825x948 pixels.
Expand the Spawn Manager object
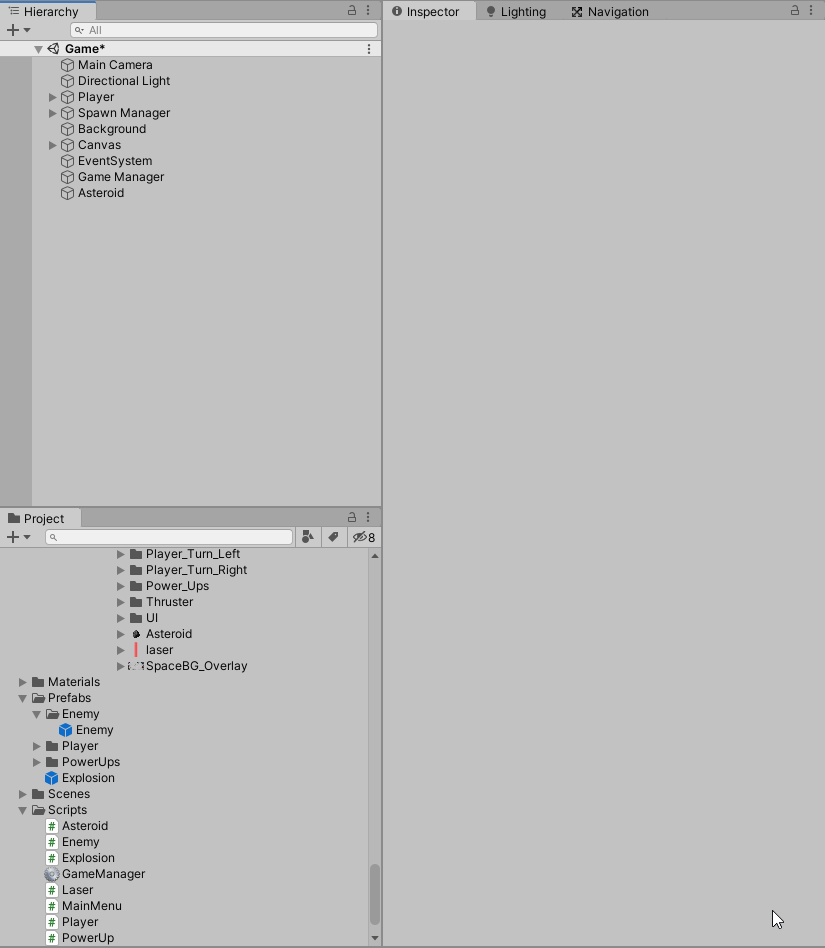click(53, 113)
